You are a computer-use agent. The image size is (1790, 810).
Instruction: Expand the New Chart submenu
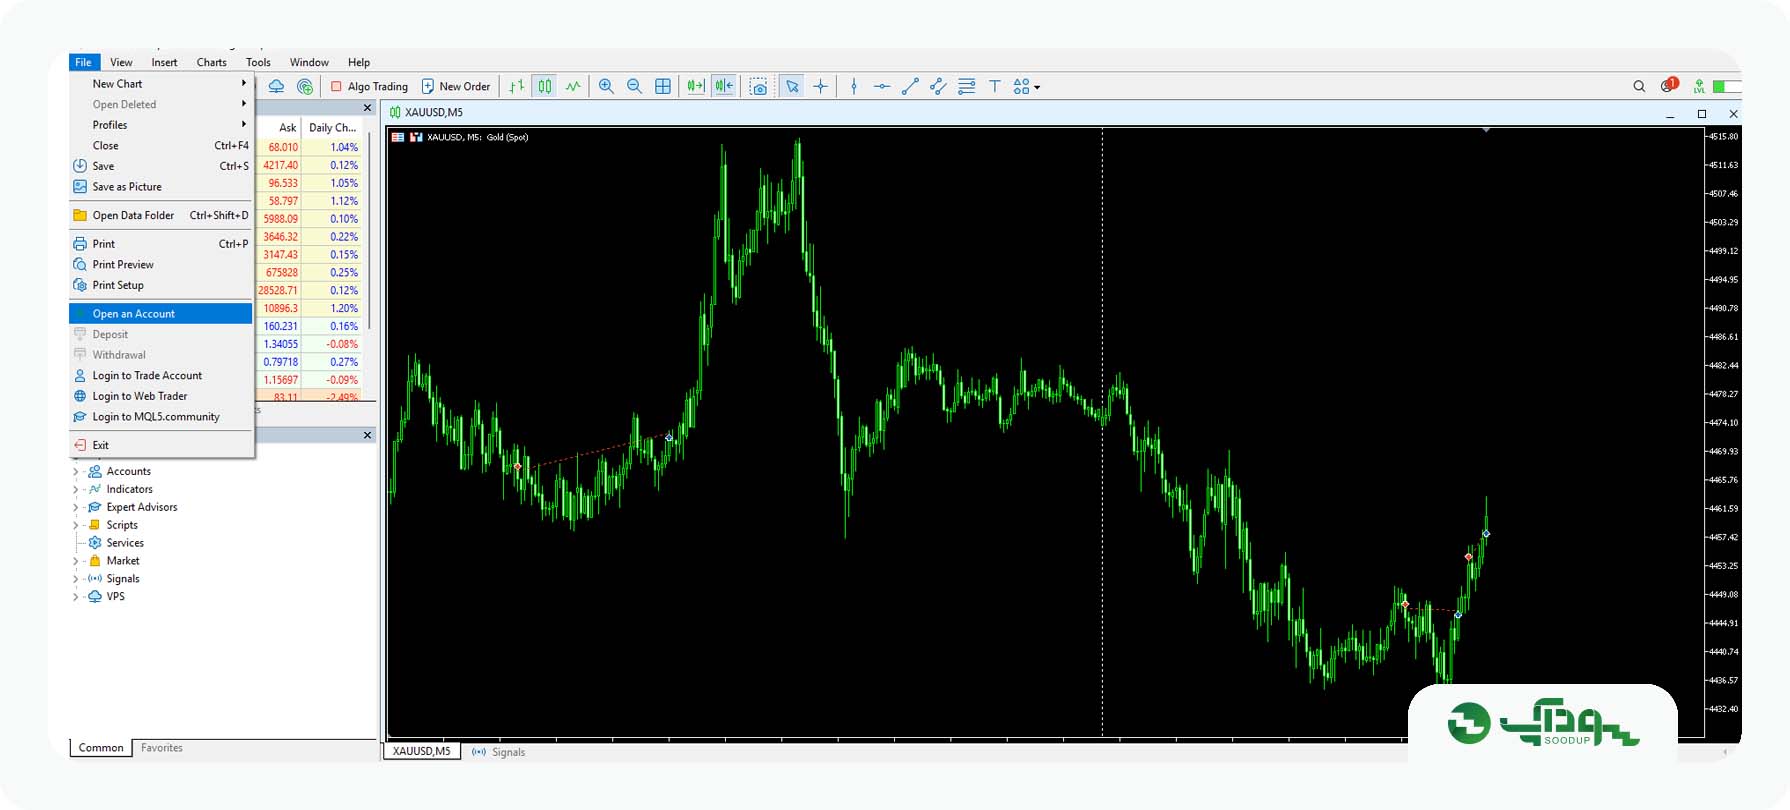[161, 84]
